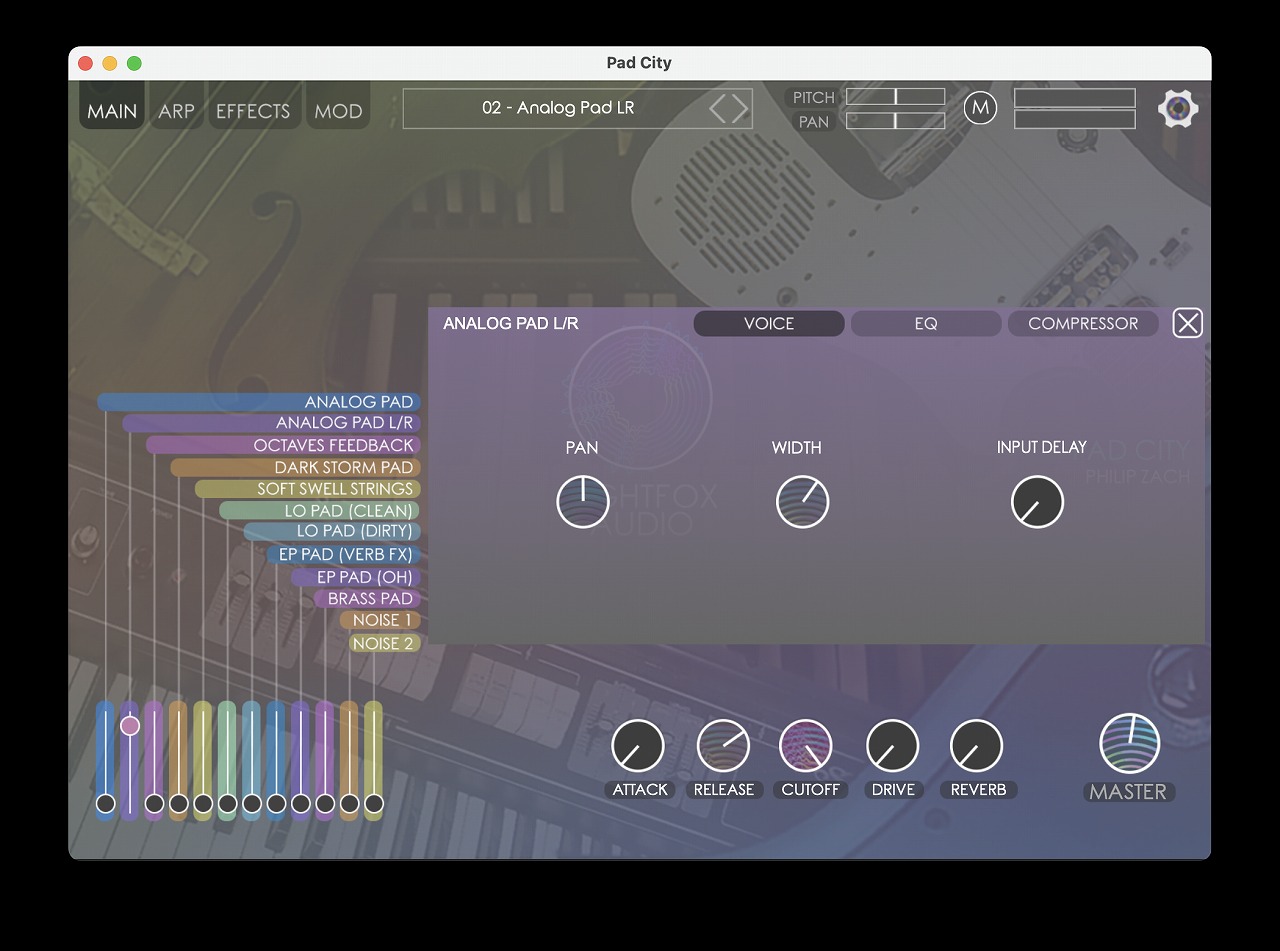
Task: Open the COMPRESSOR section
Action: 1082,324
